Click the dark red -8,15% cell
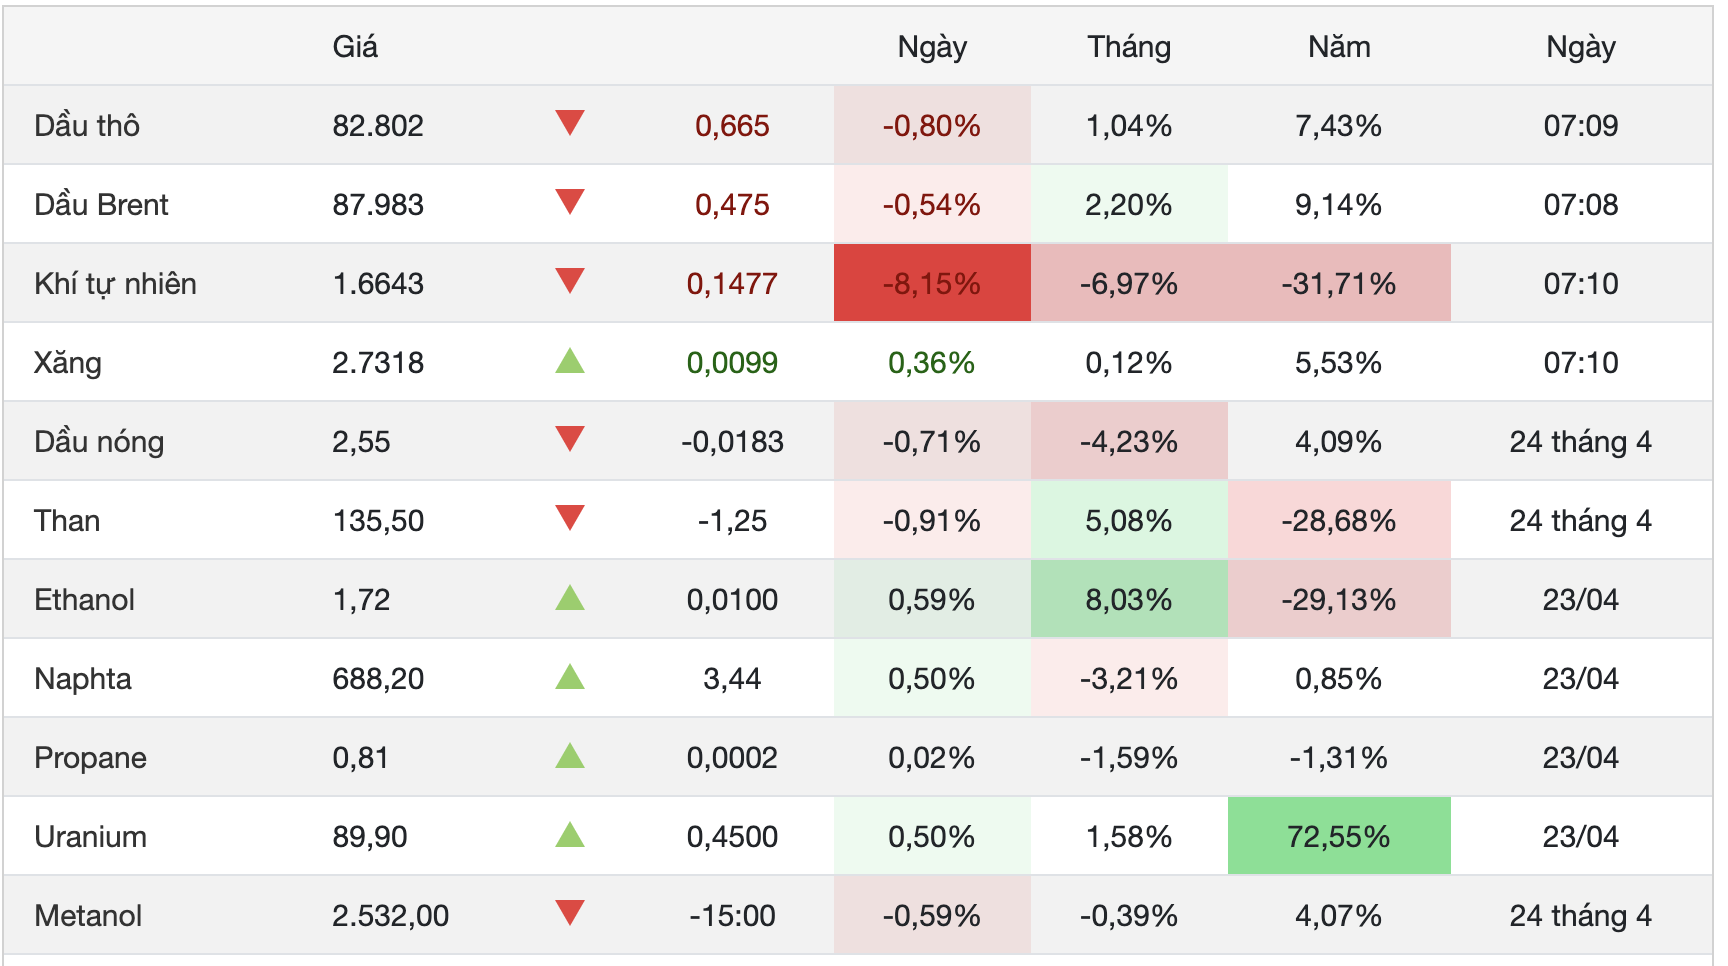This screenshot has width=1728, height=966. tap(932, 283)
